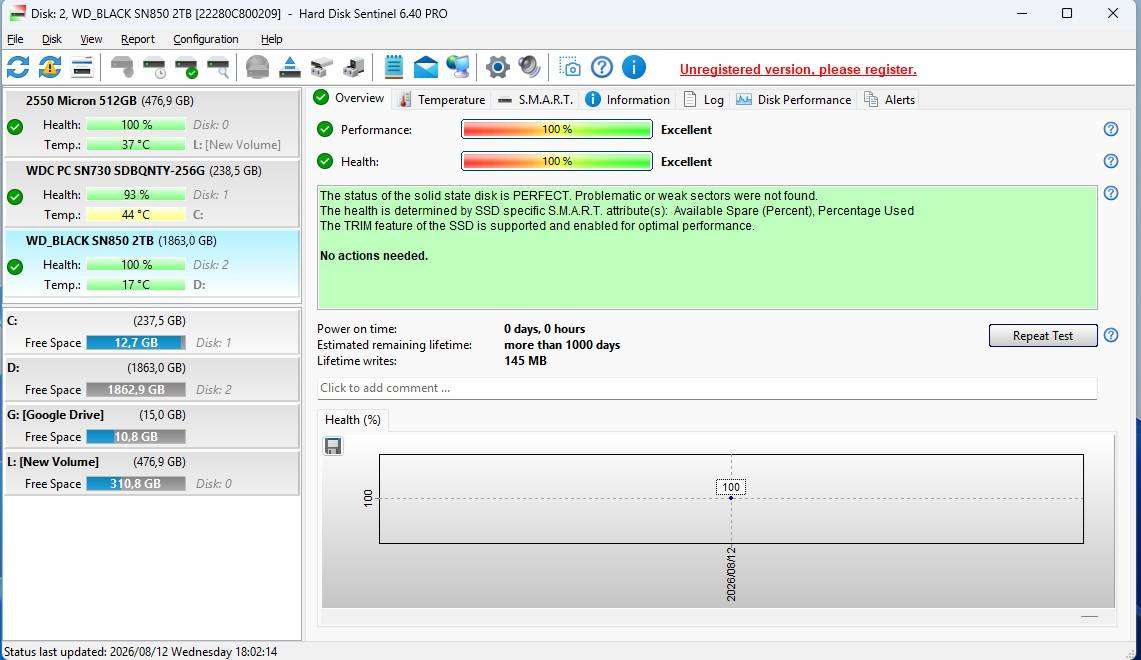This screenshot has width=1141, height=660.
Task: Click the disk list view toolbar icon
Action: click(82, 68)
